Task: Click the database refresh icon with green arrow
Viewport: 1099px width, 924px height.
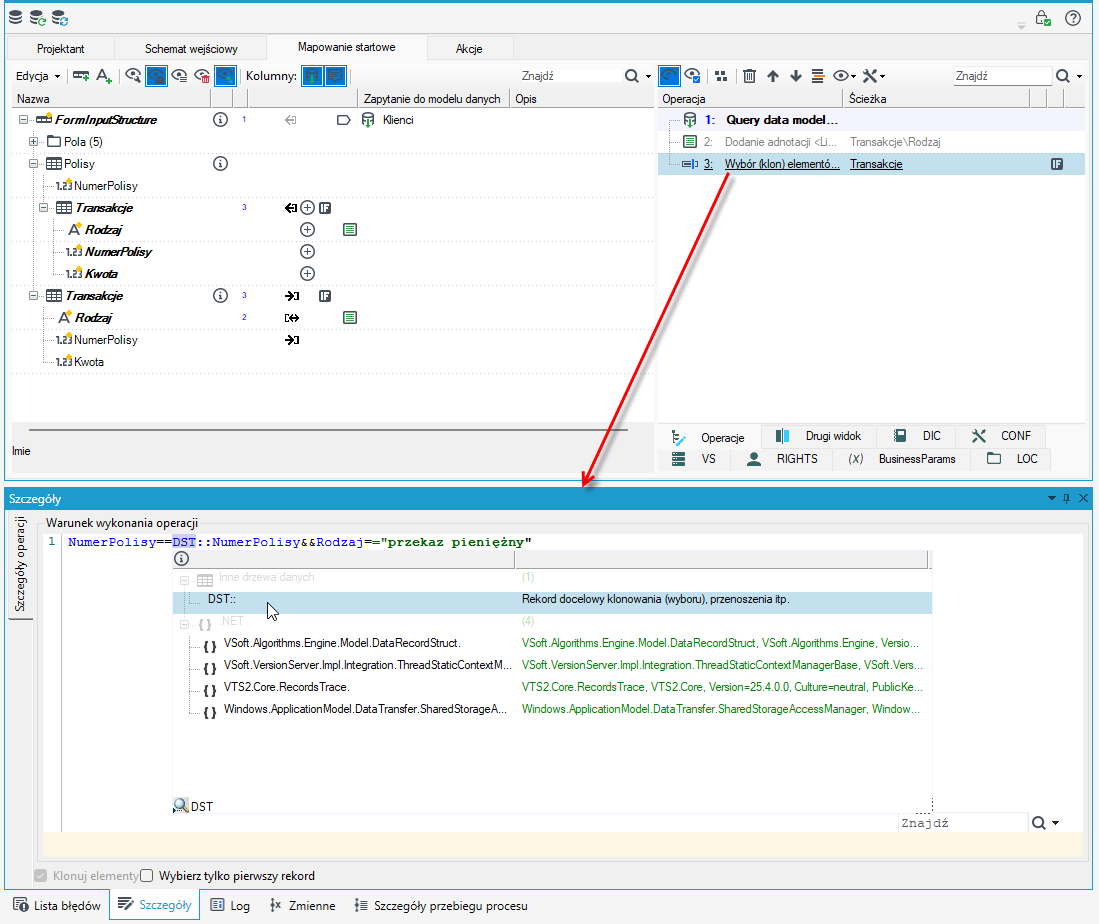Action: click(x=38, y=18)
